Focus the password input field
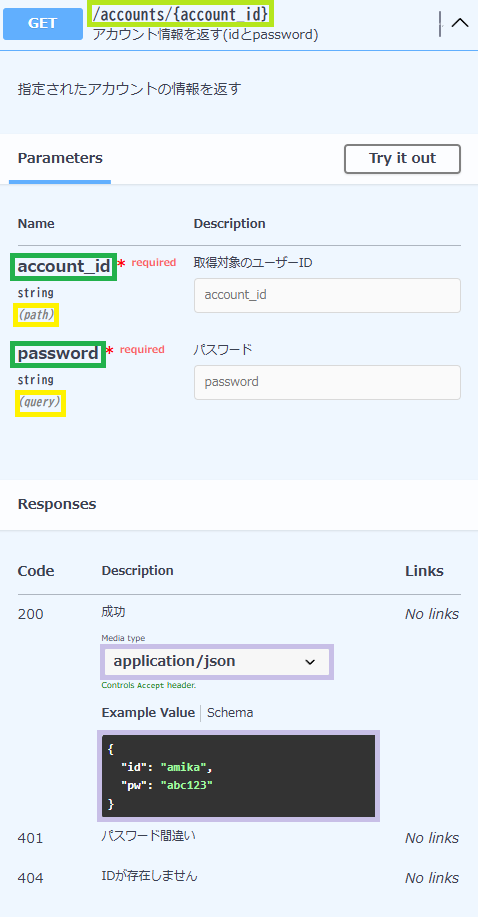 (328, 382)
